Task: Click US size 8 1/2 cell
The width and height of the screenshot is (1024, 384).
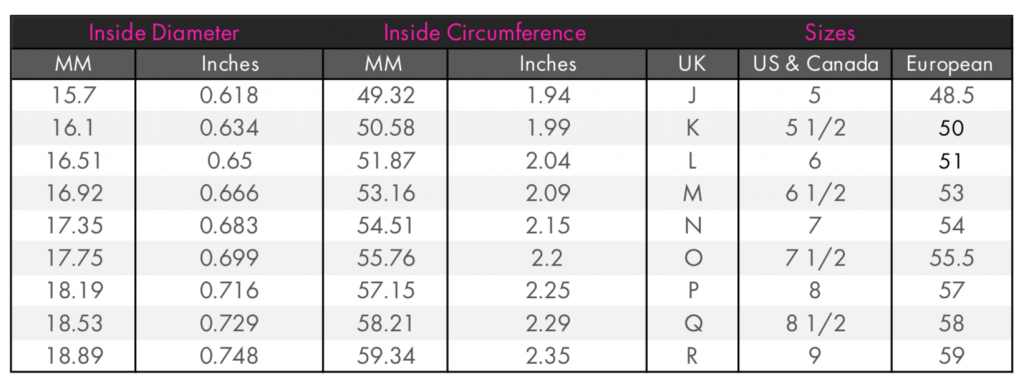Action: [x=815, y=324]
